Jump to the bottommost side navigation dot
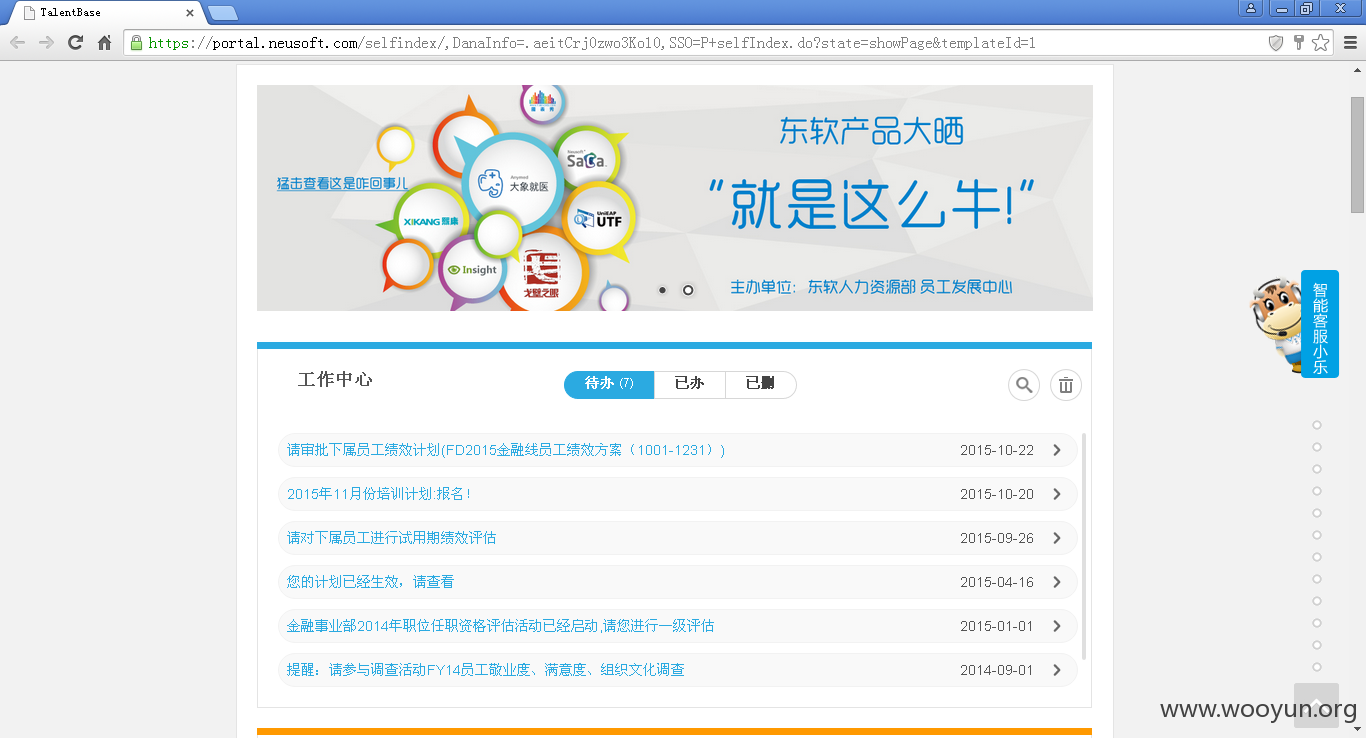 1317,667
